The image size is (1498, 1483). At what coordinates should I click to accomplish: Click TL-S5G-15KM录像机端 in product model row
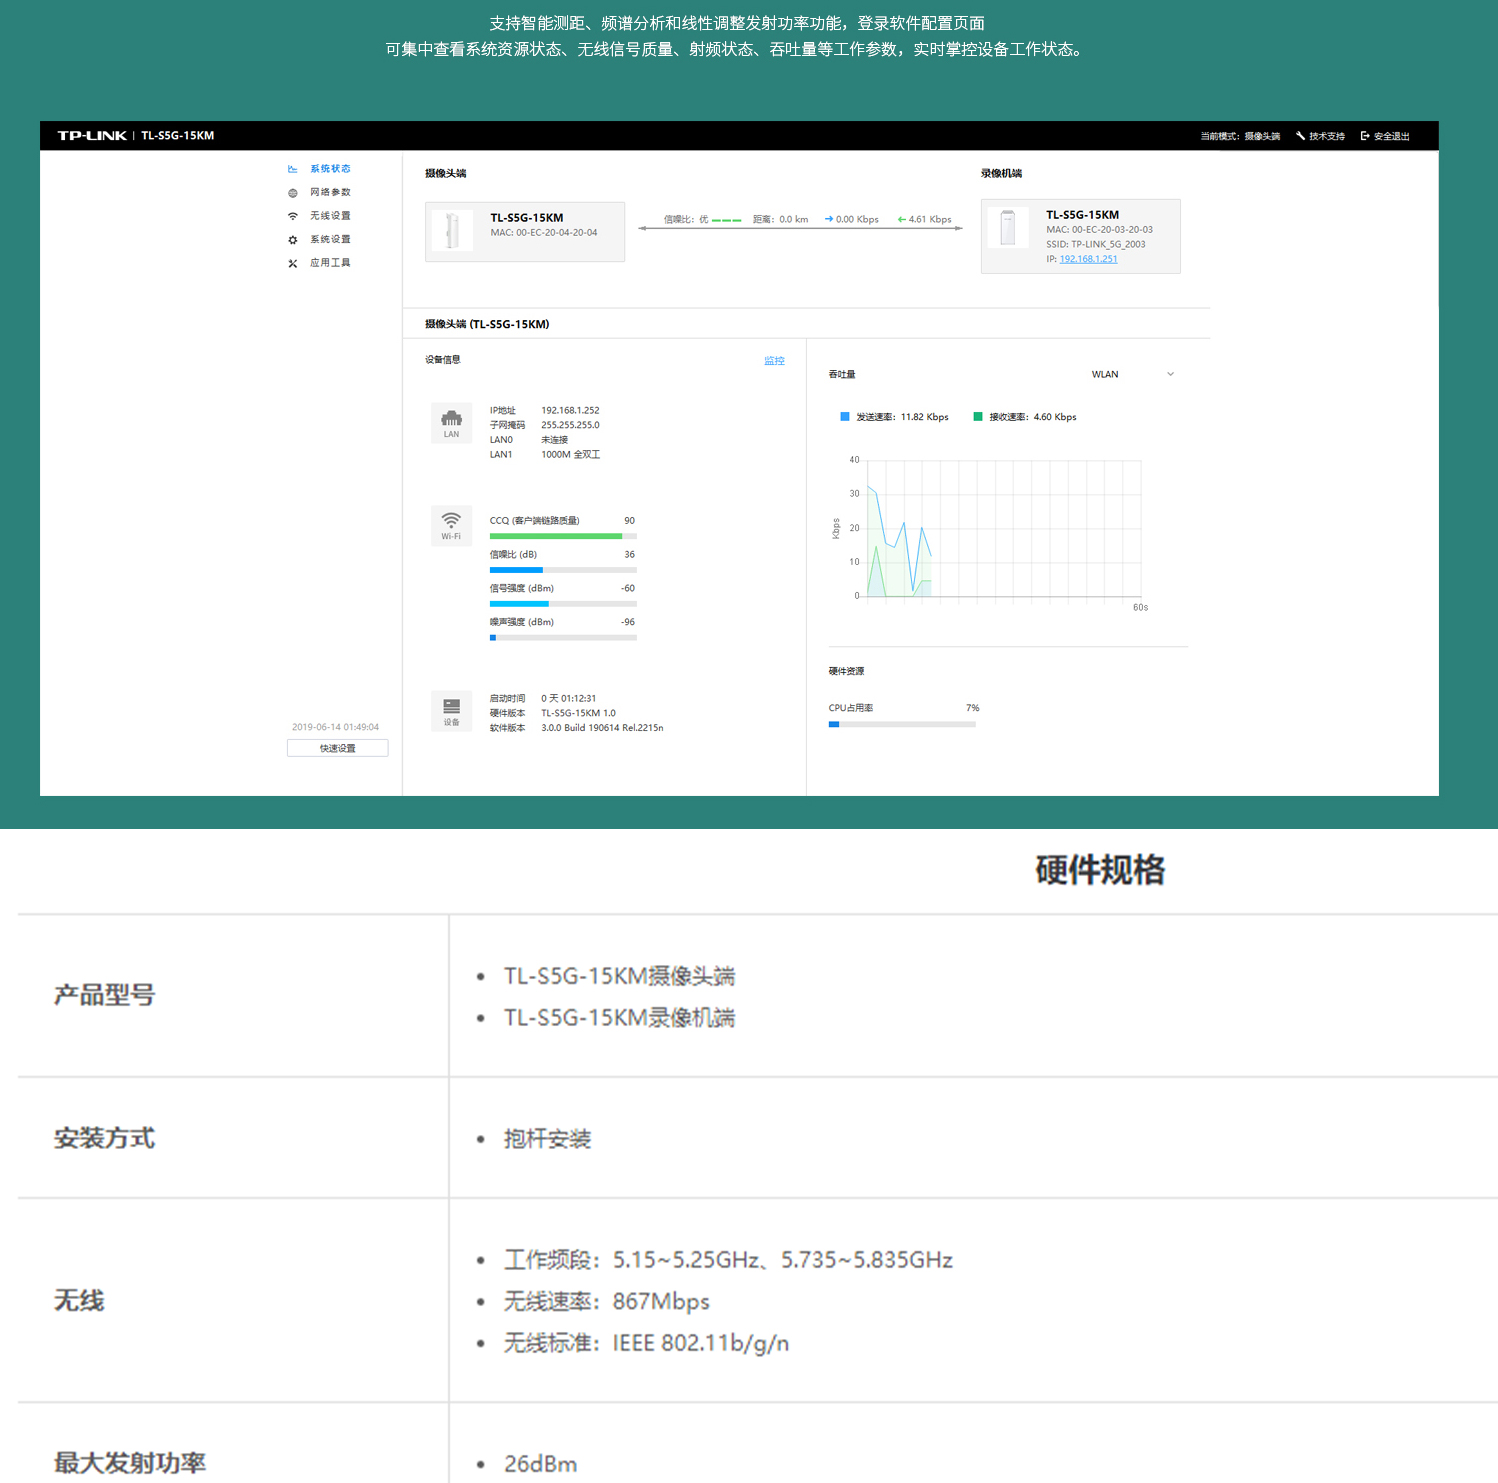619,1018
